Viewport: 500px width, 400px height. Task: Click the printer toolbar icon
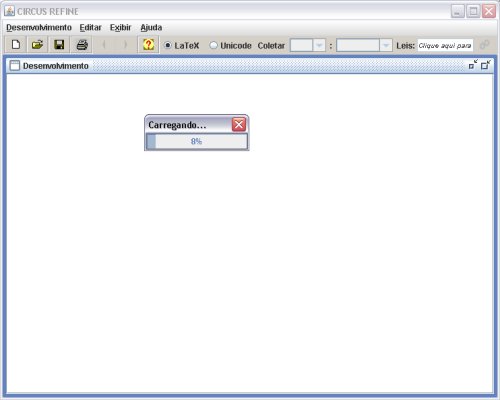(82, 45)
